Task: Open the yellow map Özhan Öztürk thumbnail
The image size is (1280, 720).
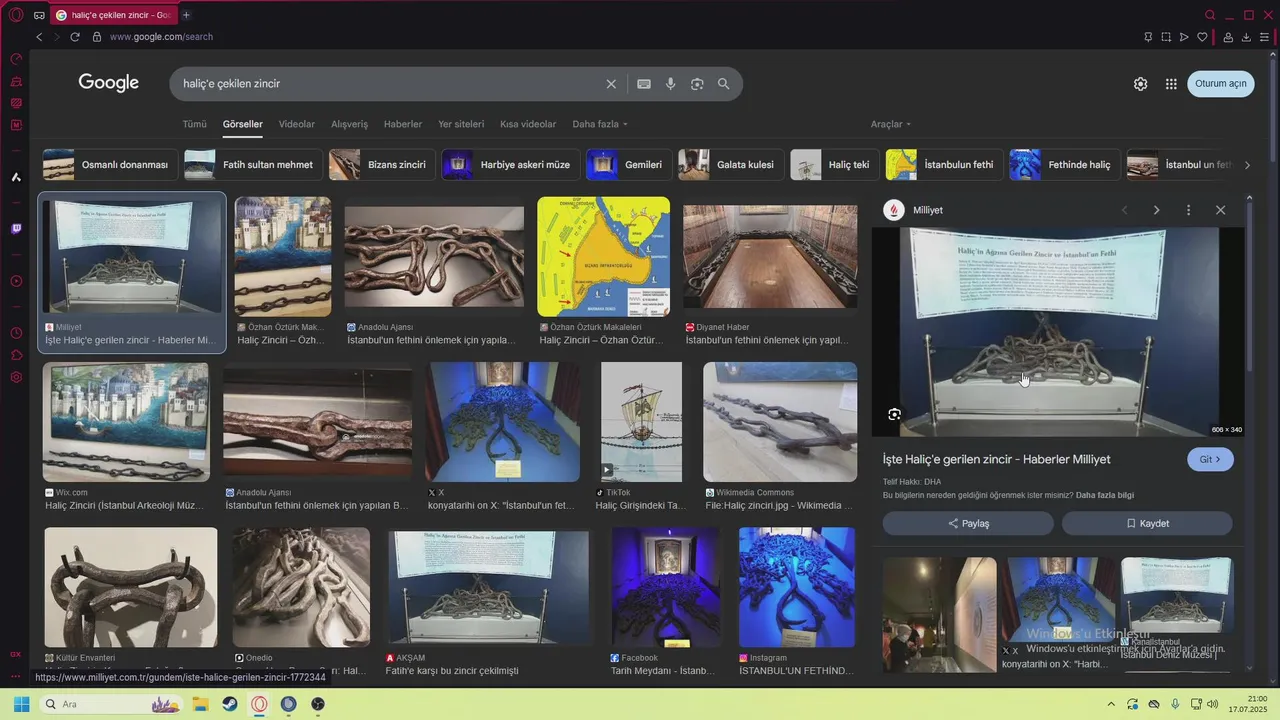Action: click(x=604, y=257)
